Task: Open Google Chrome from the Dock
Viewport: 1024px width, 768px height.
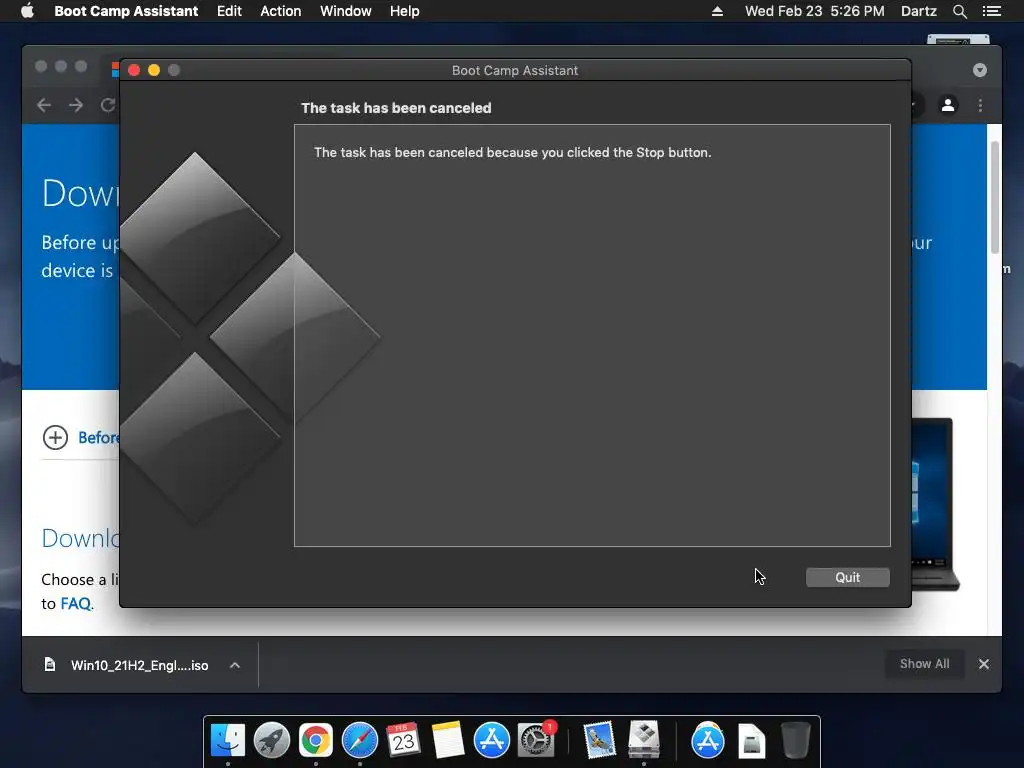Action: click(x=315, y=741)
